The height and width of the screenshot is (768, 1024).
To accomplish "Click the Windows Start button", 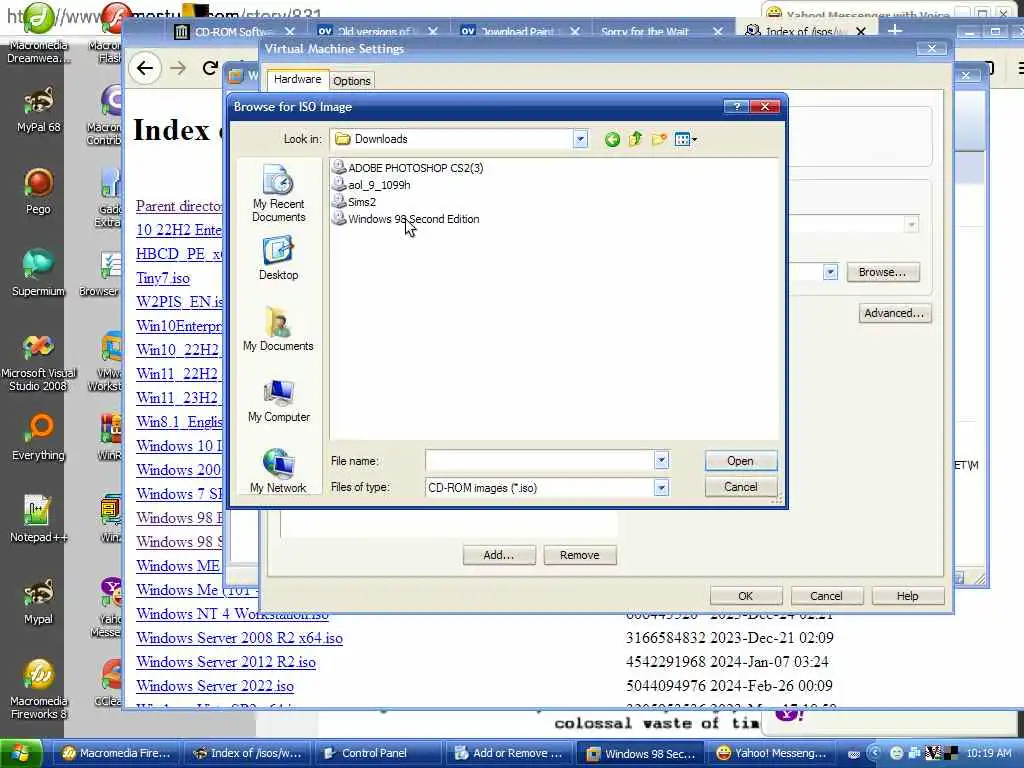I will (21, 753).
